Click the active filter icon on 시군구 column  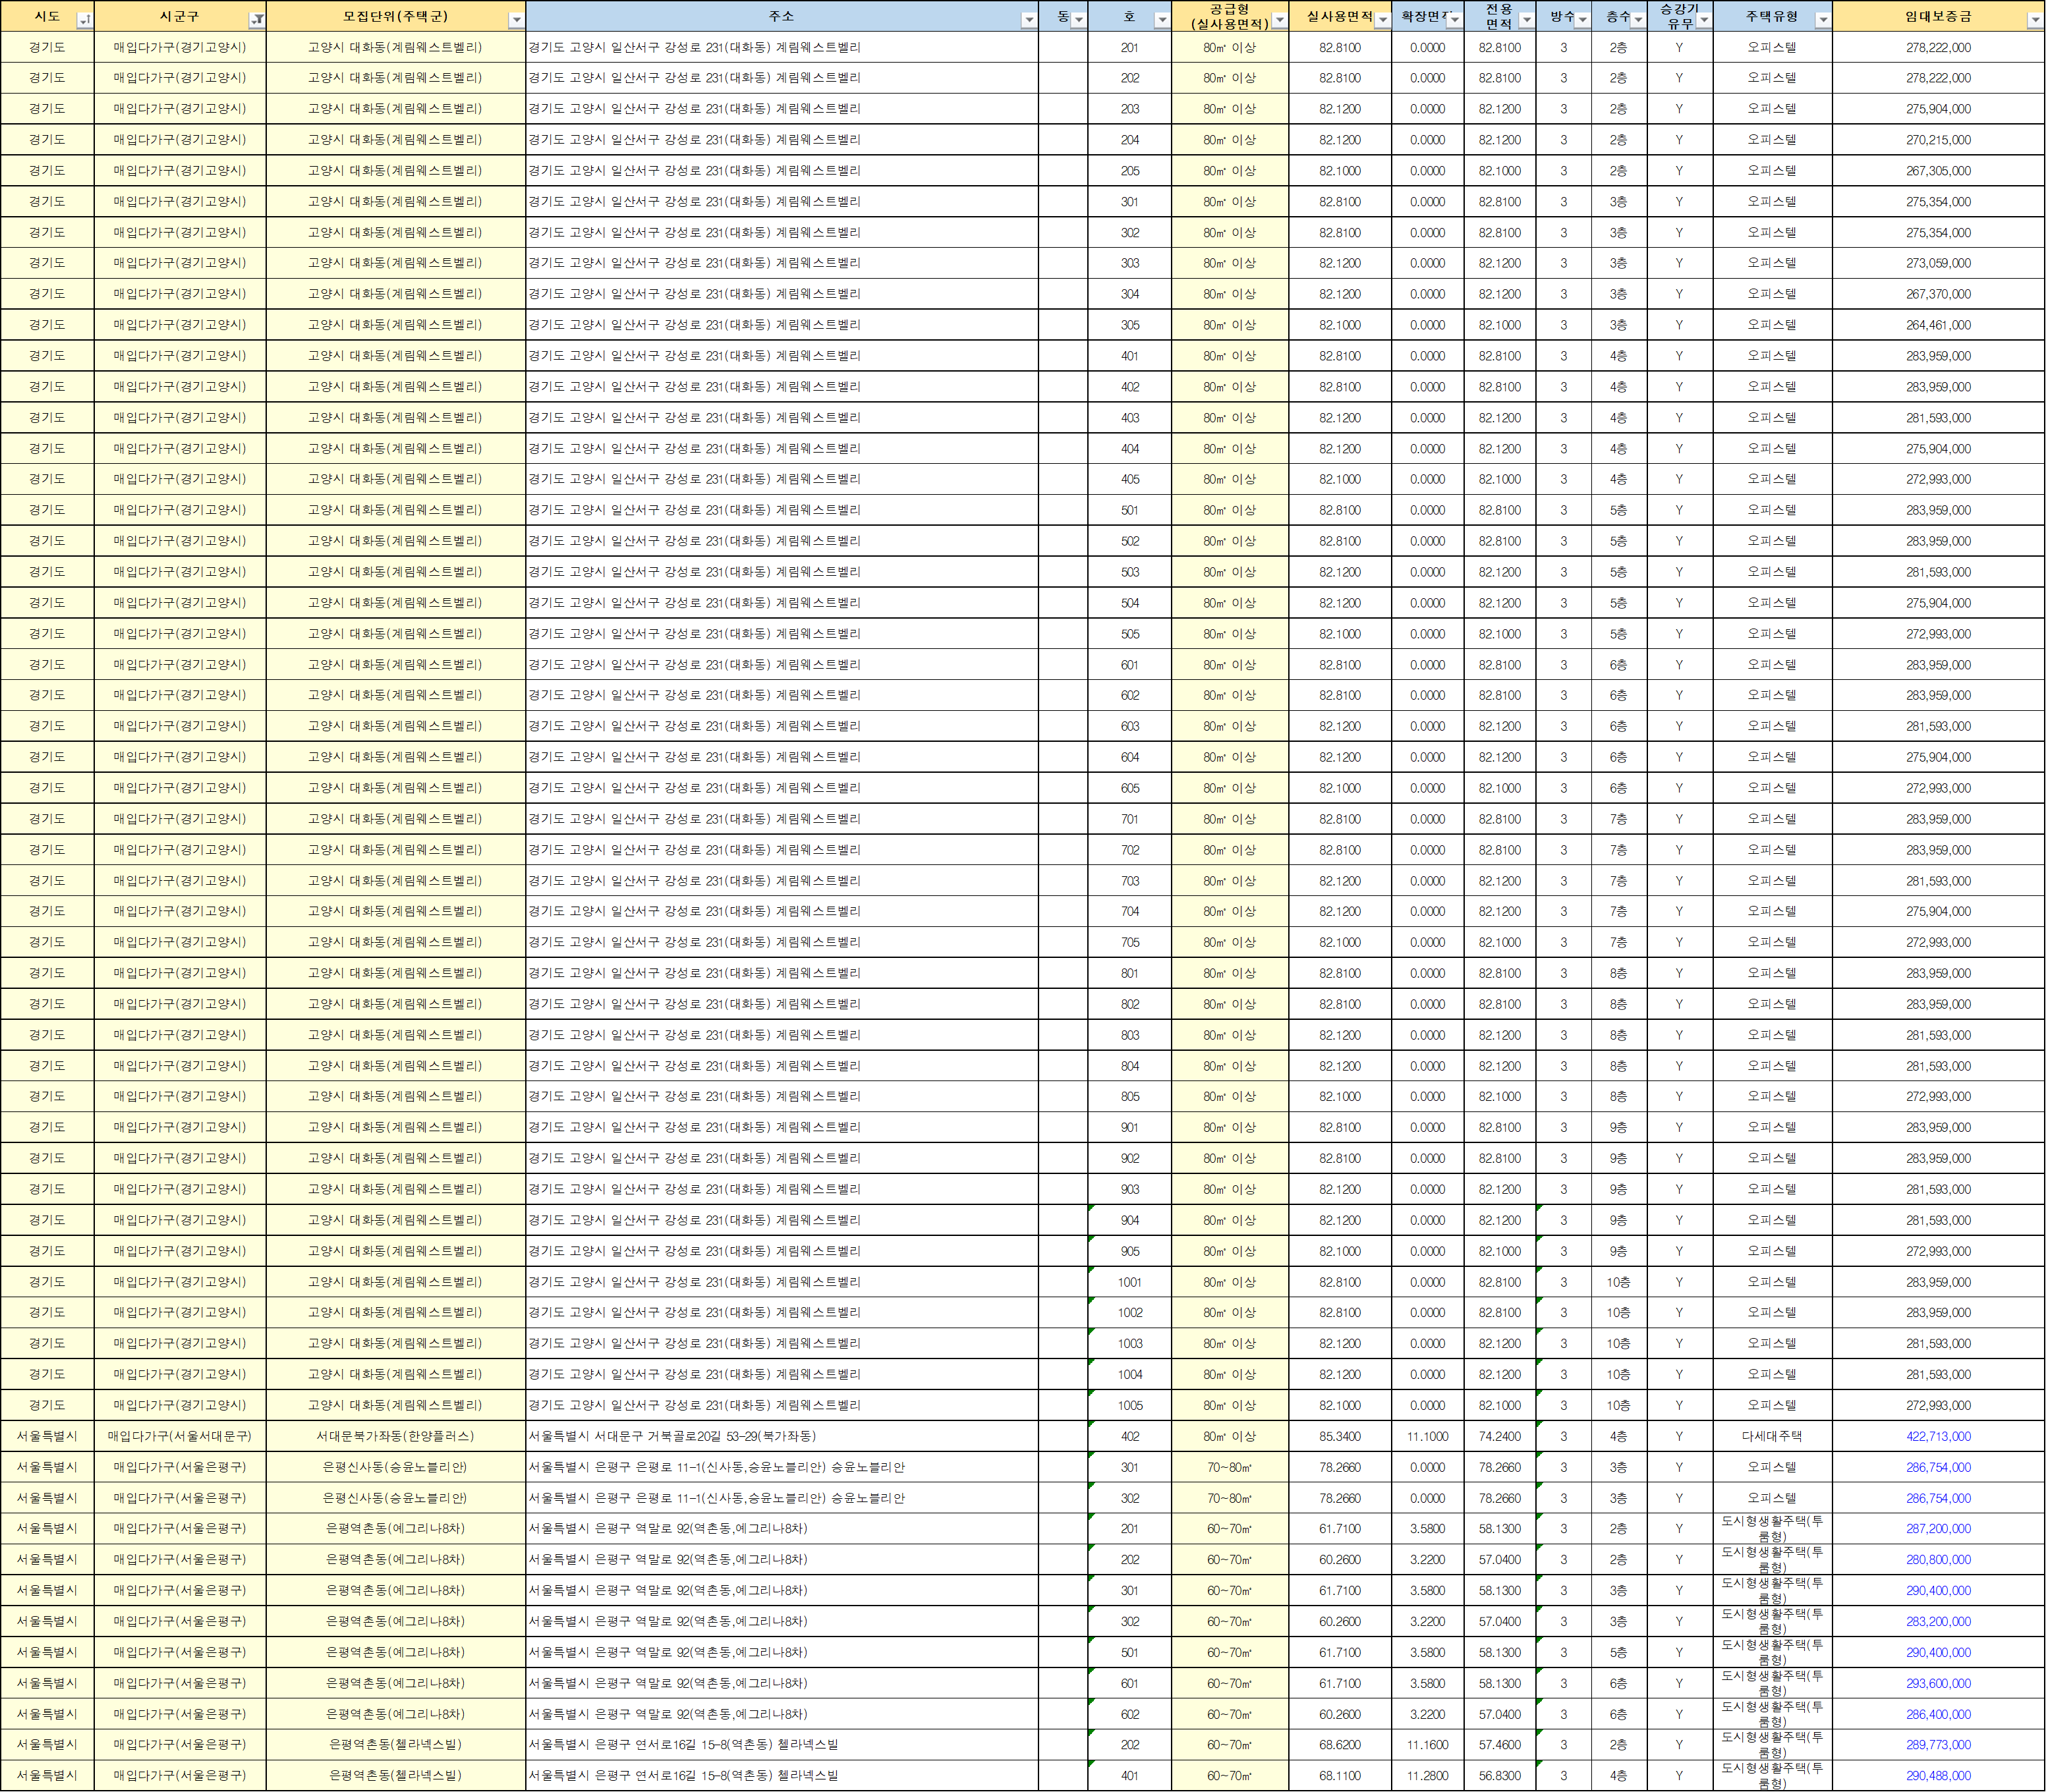257,20
